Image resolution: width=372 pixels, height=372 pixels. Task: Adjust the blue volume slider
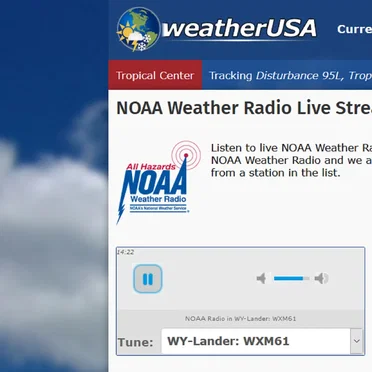click(x=291, y=278)
